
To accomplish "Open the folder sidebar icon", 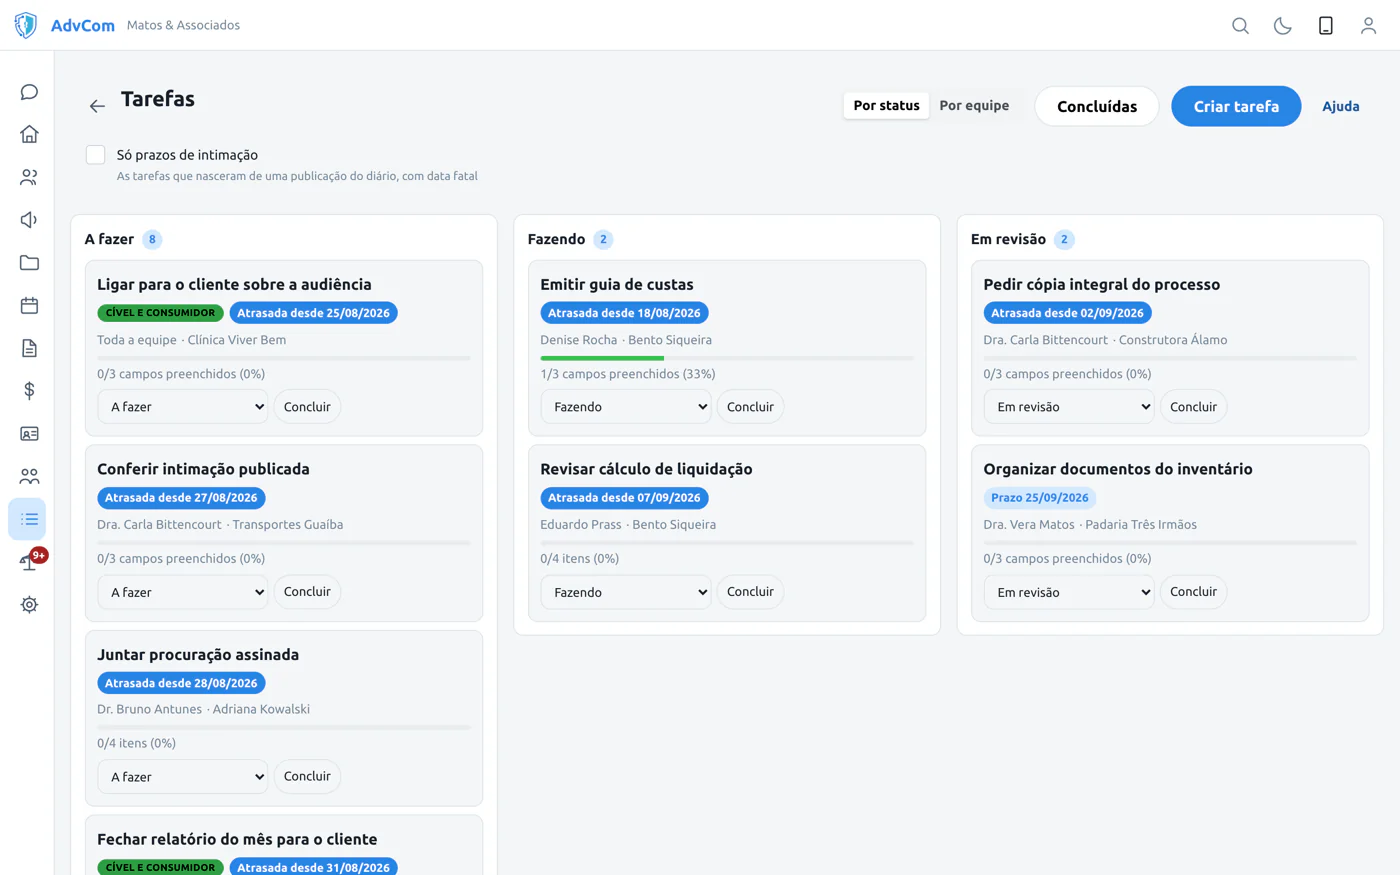I will click(x=29, y=263).
